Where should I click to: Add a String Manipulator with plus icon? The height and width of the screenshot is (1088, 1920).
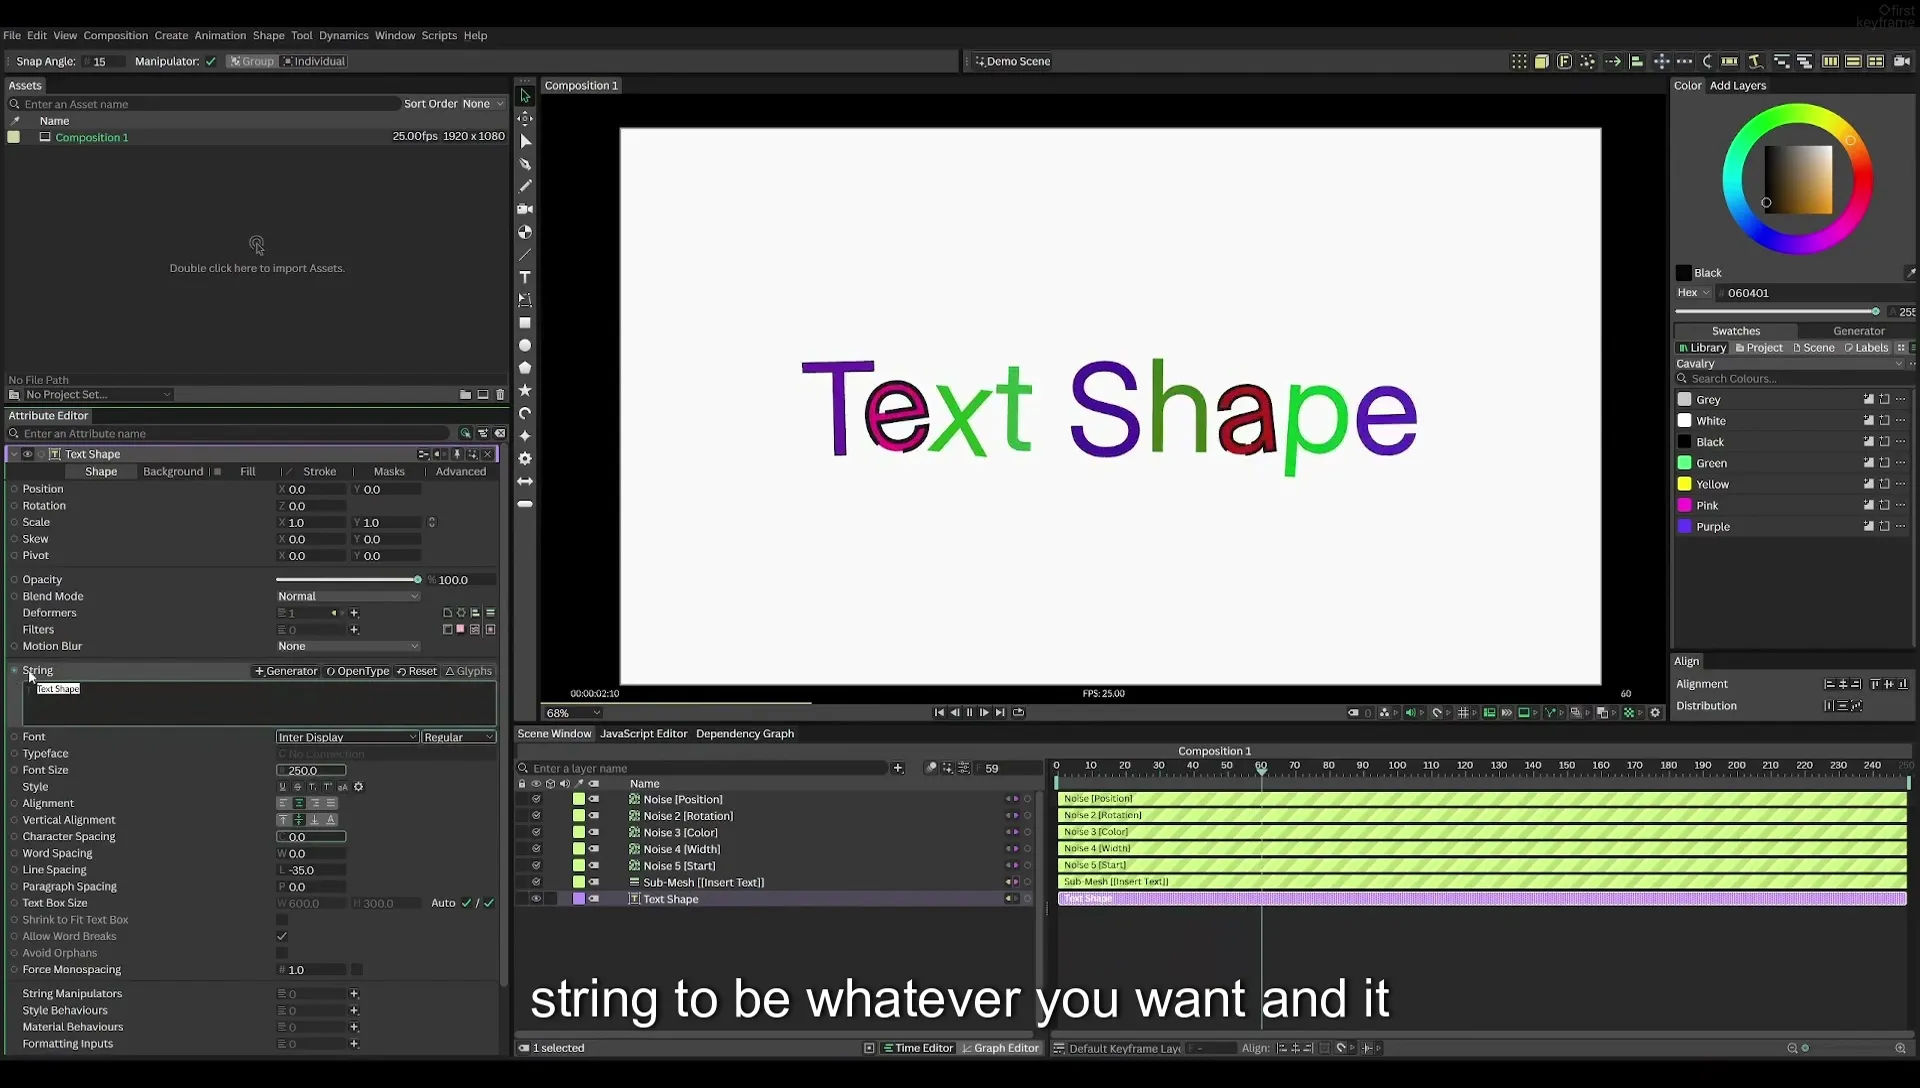tap(354, 994)
